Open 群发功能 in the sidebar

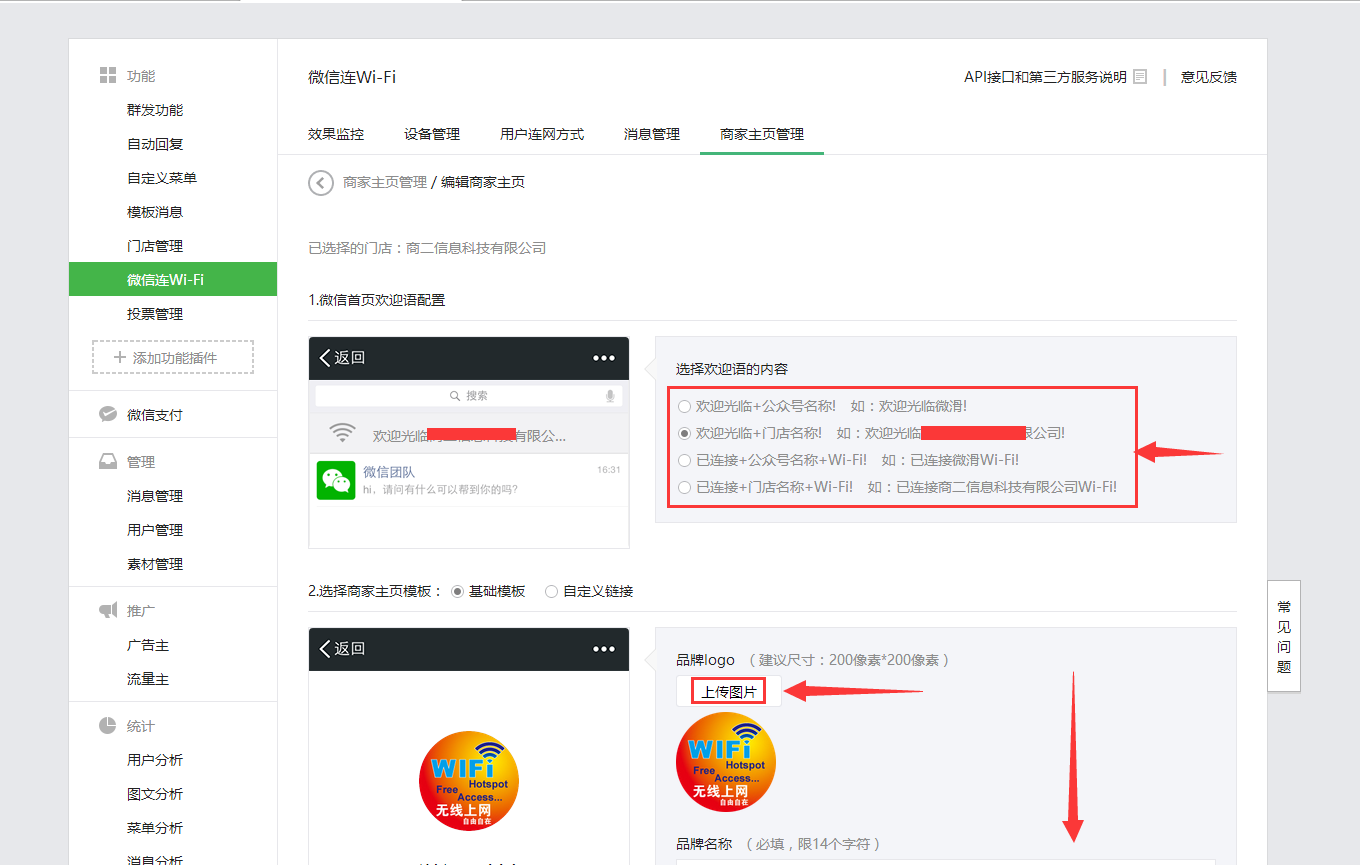(x=155, y=110)
